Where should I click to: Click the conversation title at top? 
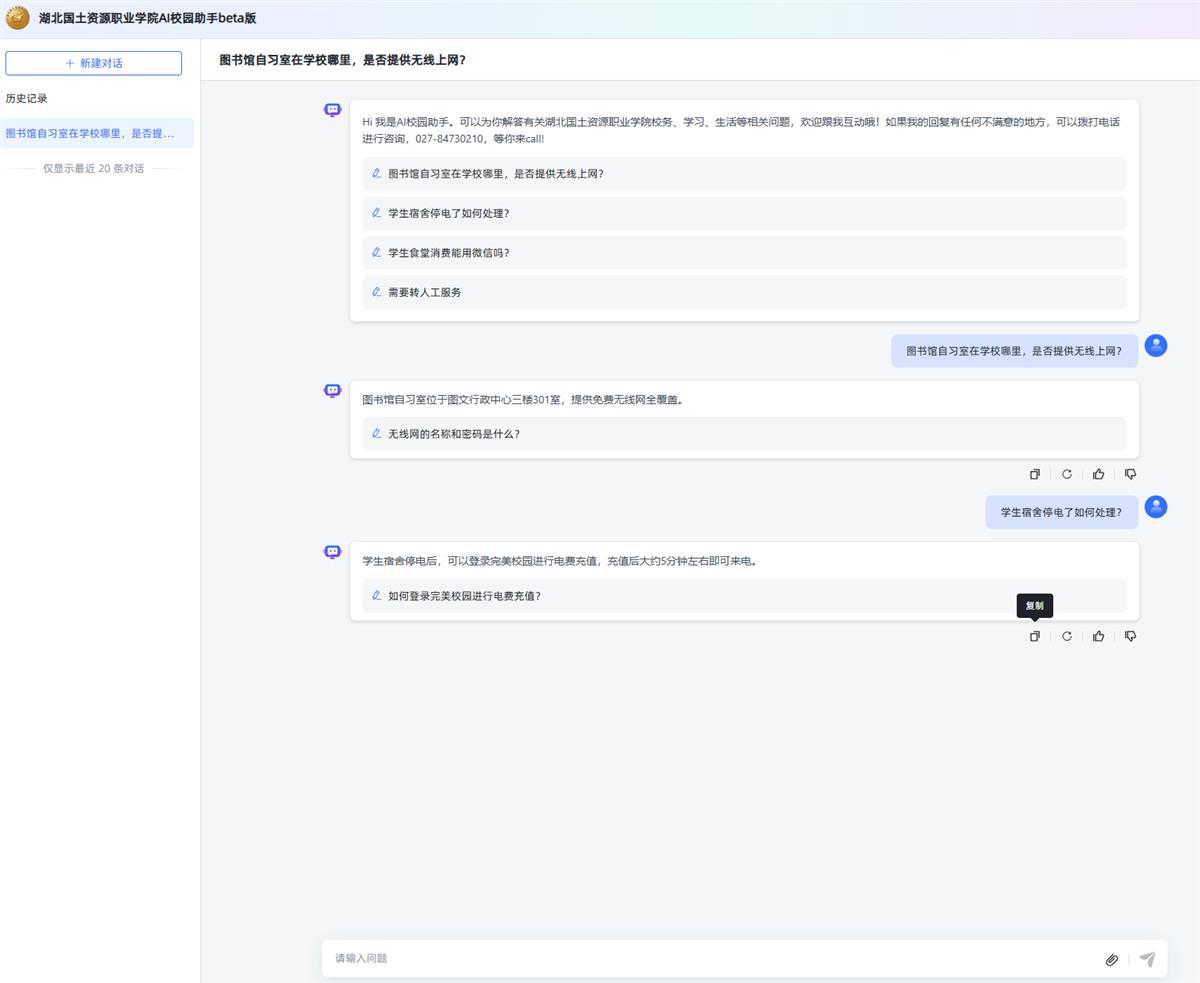343,60
